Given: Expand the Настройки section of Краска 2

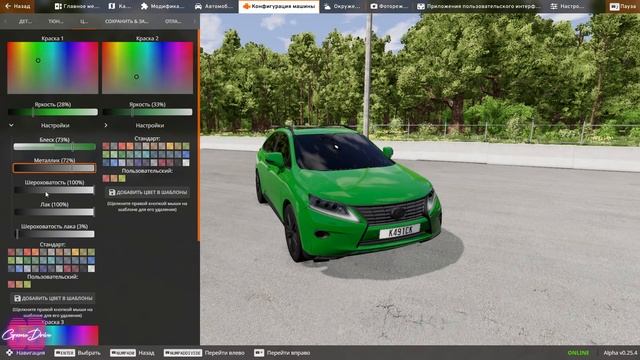Looking at the screenshot, I should [106, 125].
